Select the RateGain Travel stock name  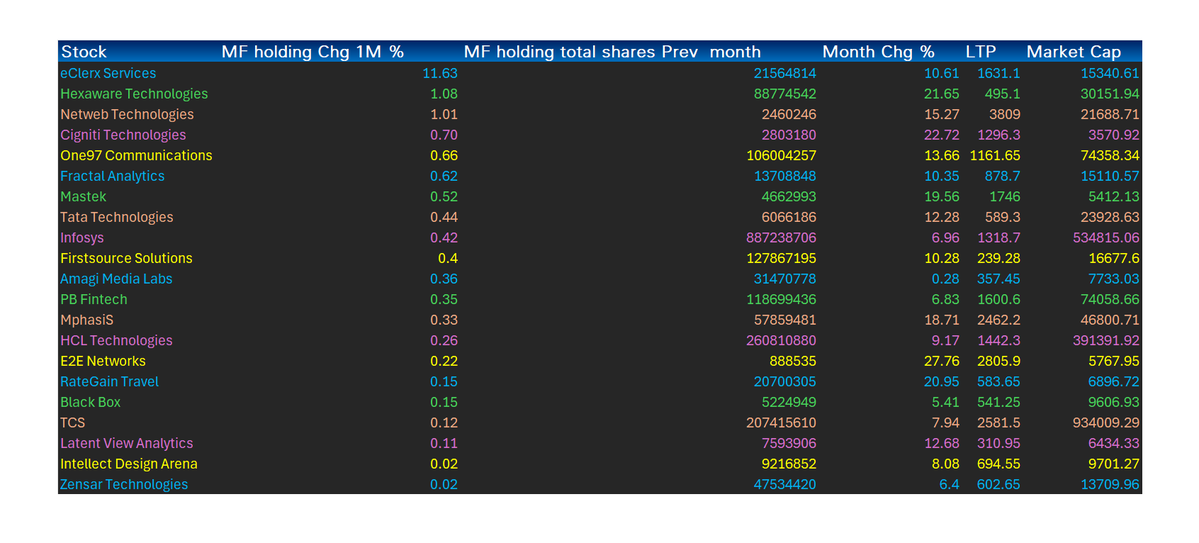pos(109,382)
